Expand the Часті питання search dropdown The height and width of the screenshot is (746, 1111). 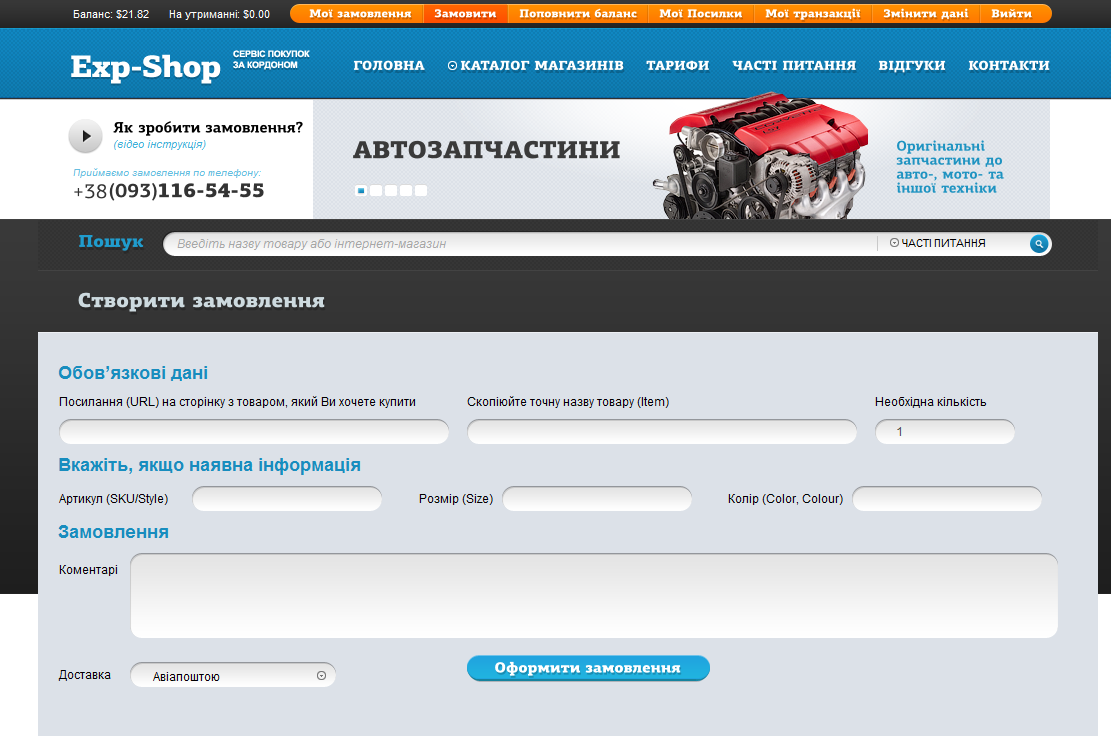(937, 243)
